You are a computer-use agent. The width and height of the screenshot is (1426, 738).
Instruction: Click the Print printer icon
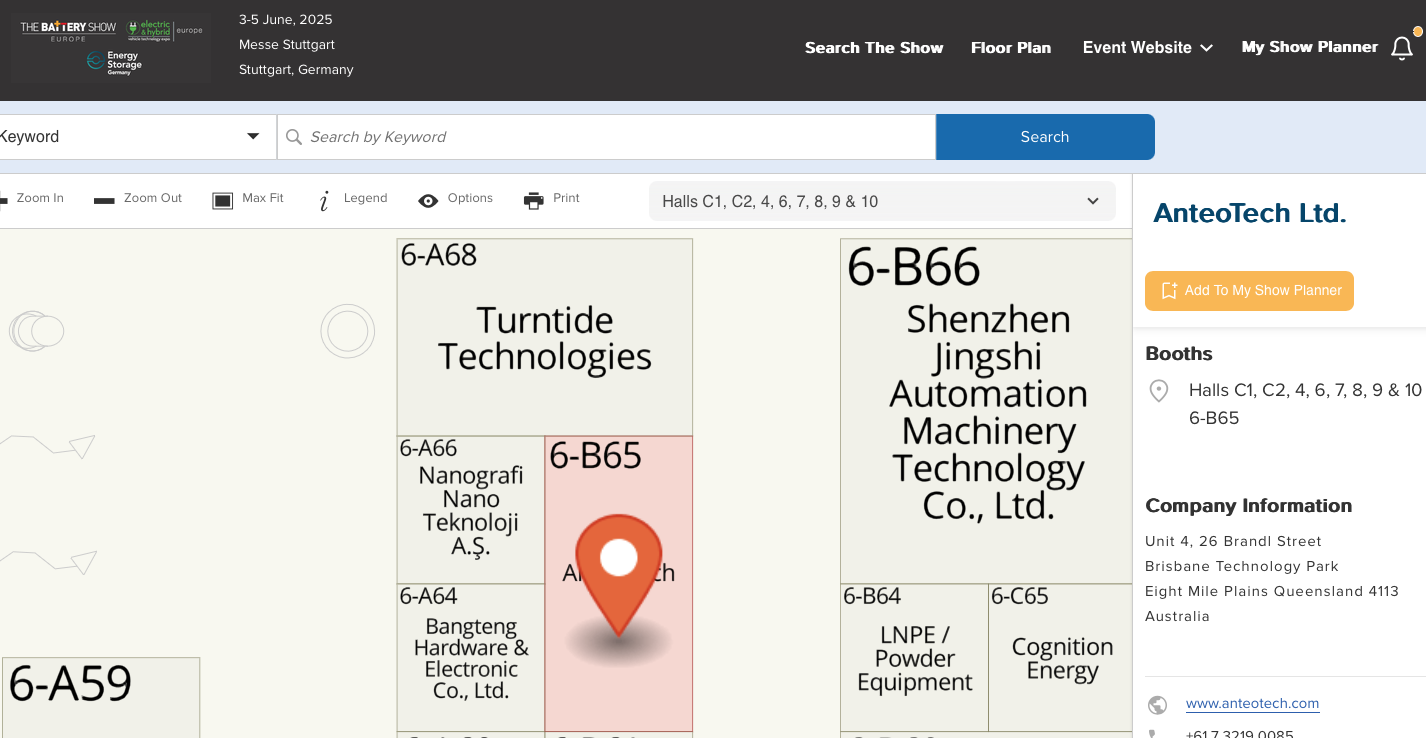(x=534, y=200)
